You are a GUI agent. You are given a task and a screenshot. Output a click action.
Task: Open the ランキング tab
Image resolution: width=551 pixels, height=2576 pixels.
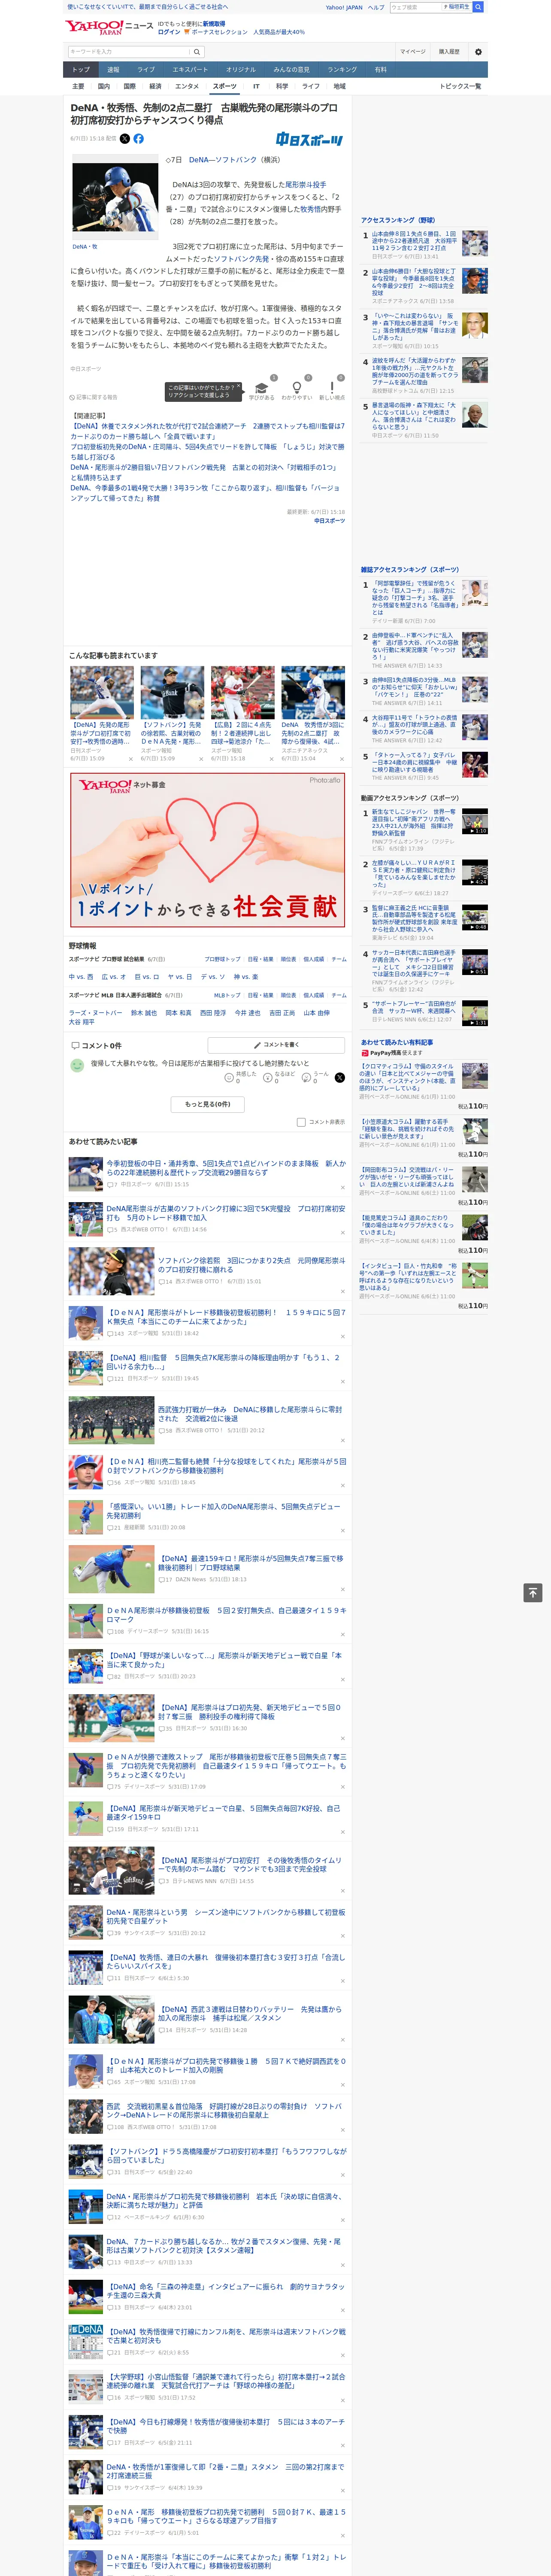pos(342,70)
